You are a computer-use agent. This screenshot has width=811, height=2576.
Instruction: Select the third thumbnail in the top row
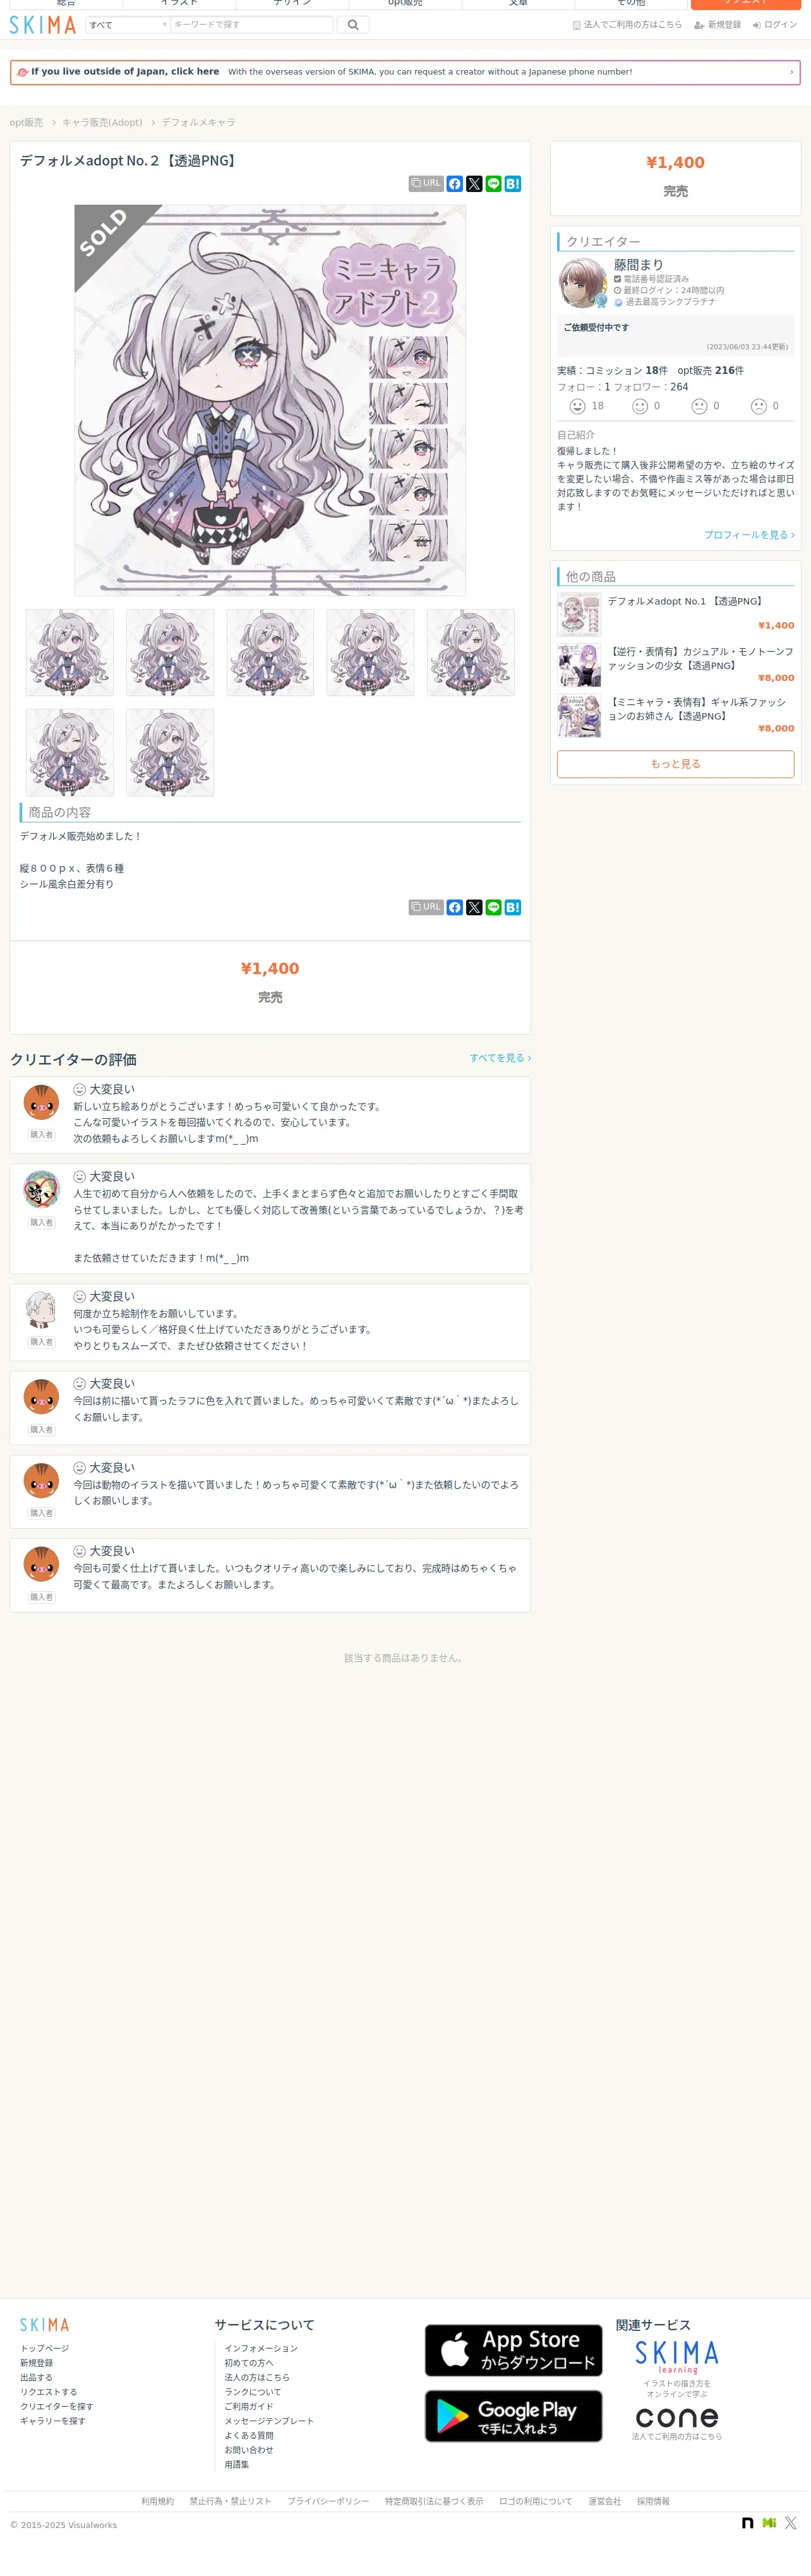[x=270, y=652]
